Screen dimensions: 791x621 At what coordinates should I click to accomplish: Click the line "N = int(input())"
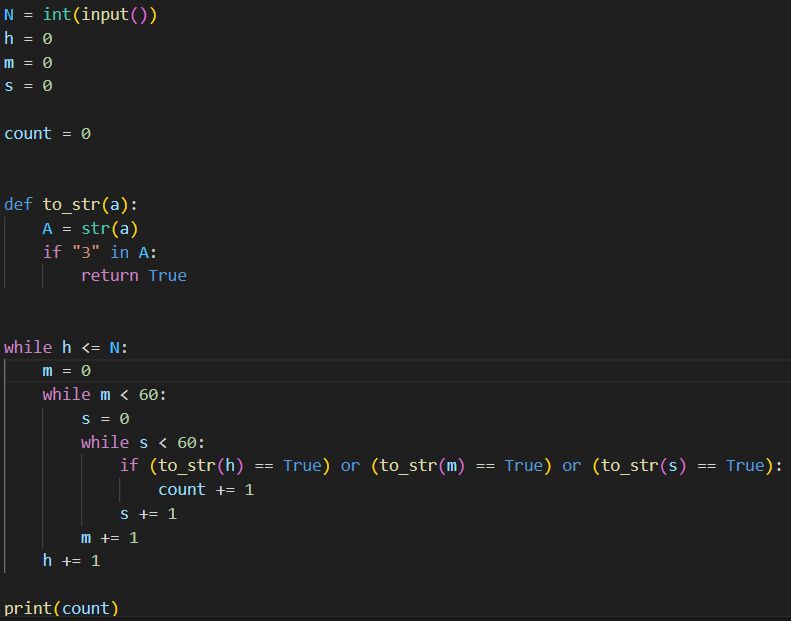(81, 15)
